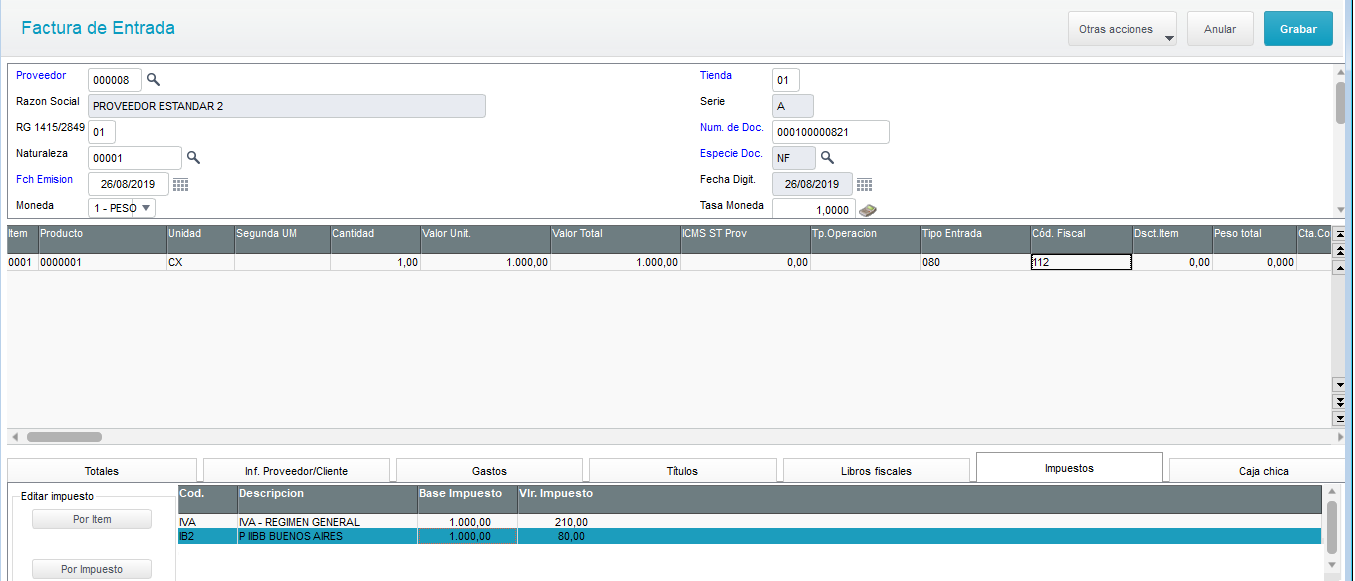Click taxes table scroll-up arrow
The width and height of the screenshot is (1355, 581).
[1331, 492]
